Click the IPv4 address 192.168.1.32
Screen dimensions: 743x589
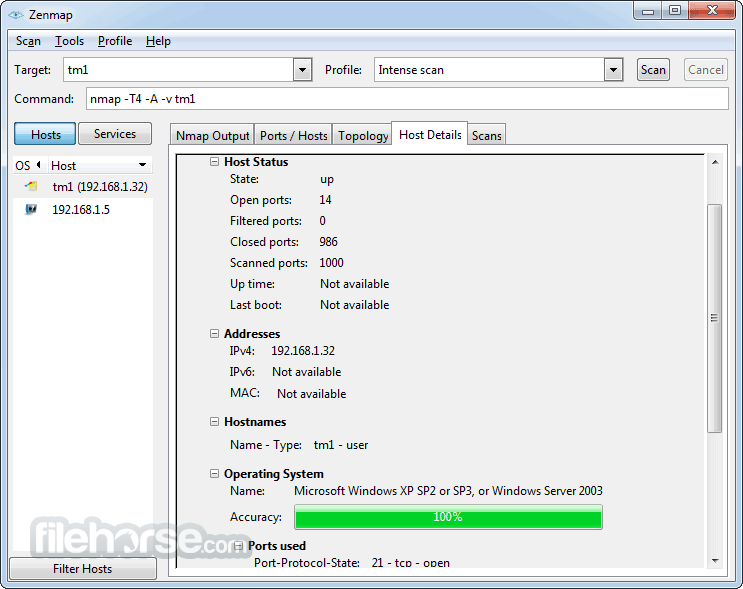pos(303,351)
